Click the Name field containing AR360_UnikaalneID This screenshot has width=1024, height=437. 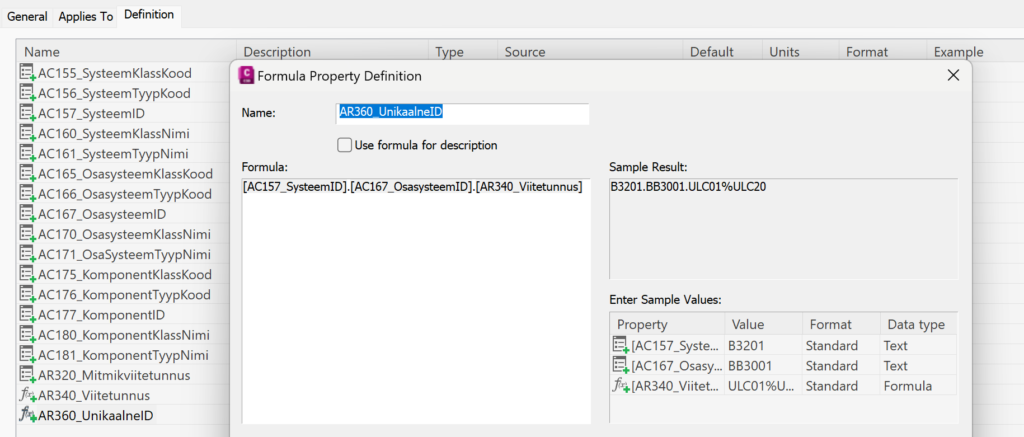[462, 113]
